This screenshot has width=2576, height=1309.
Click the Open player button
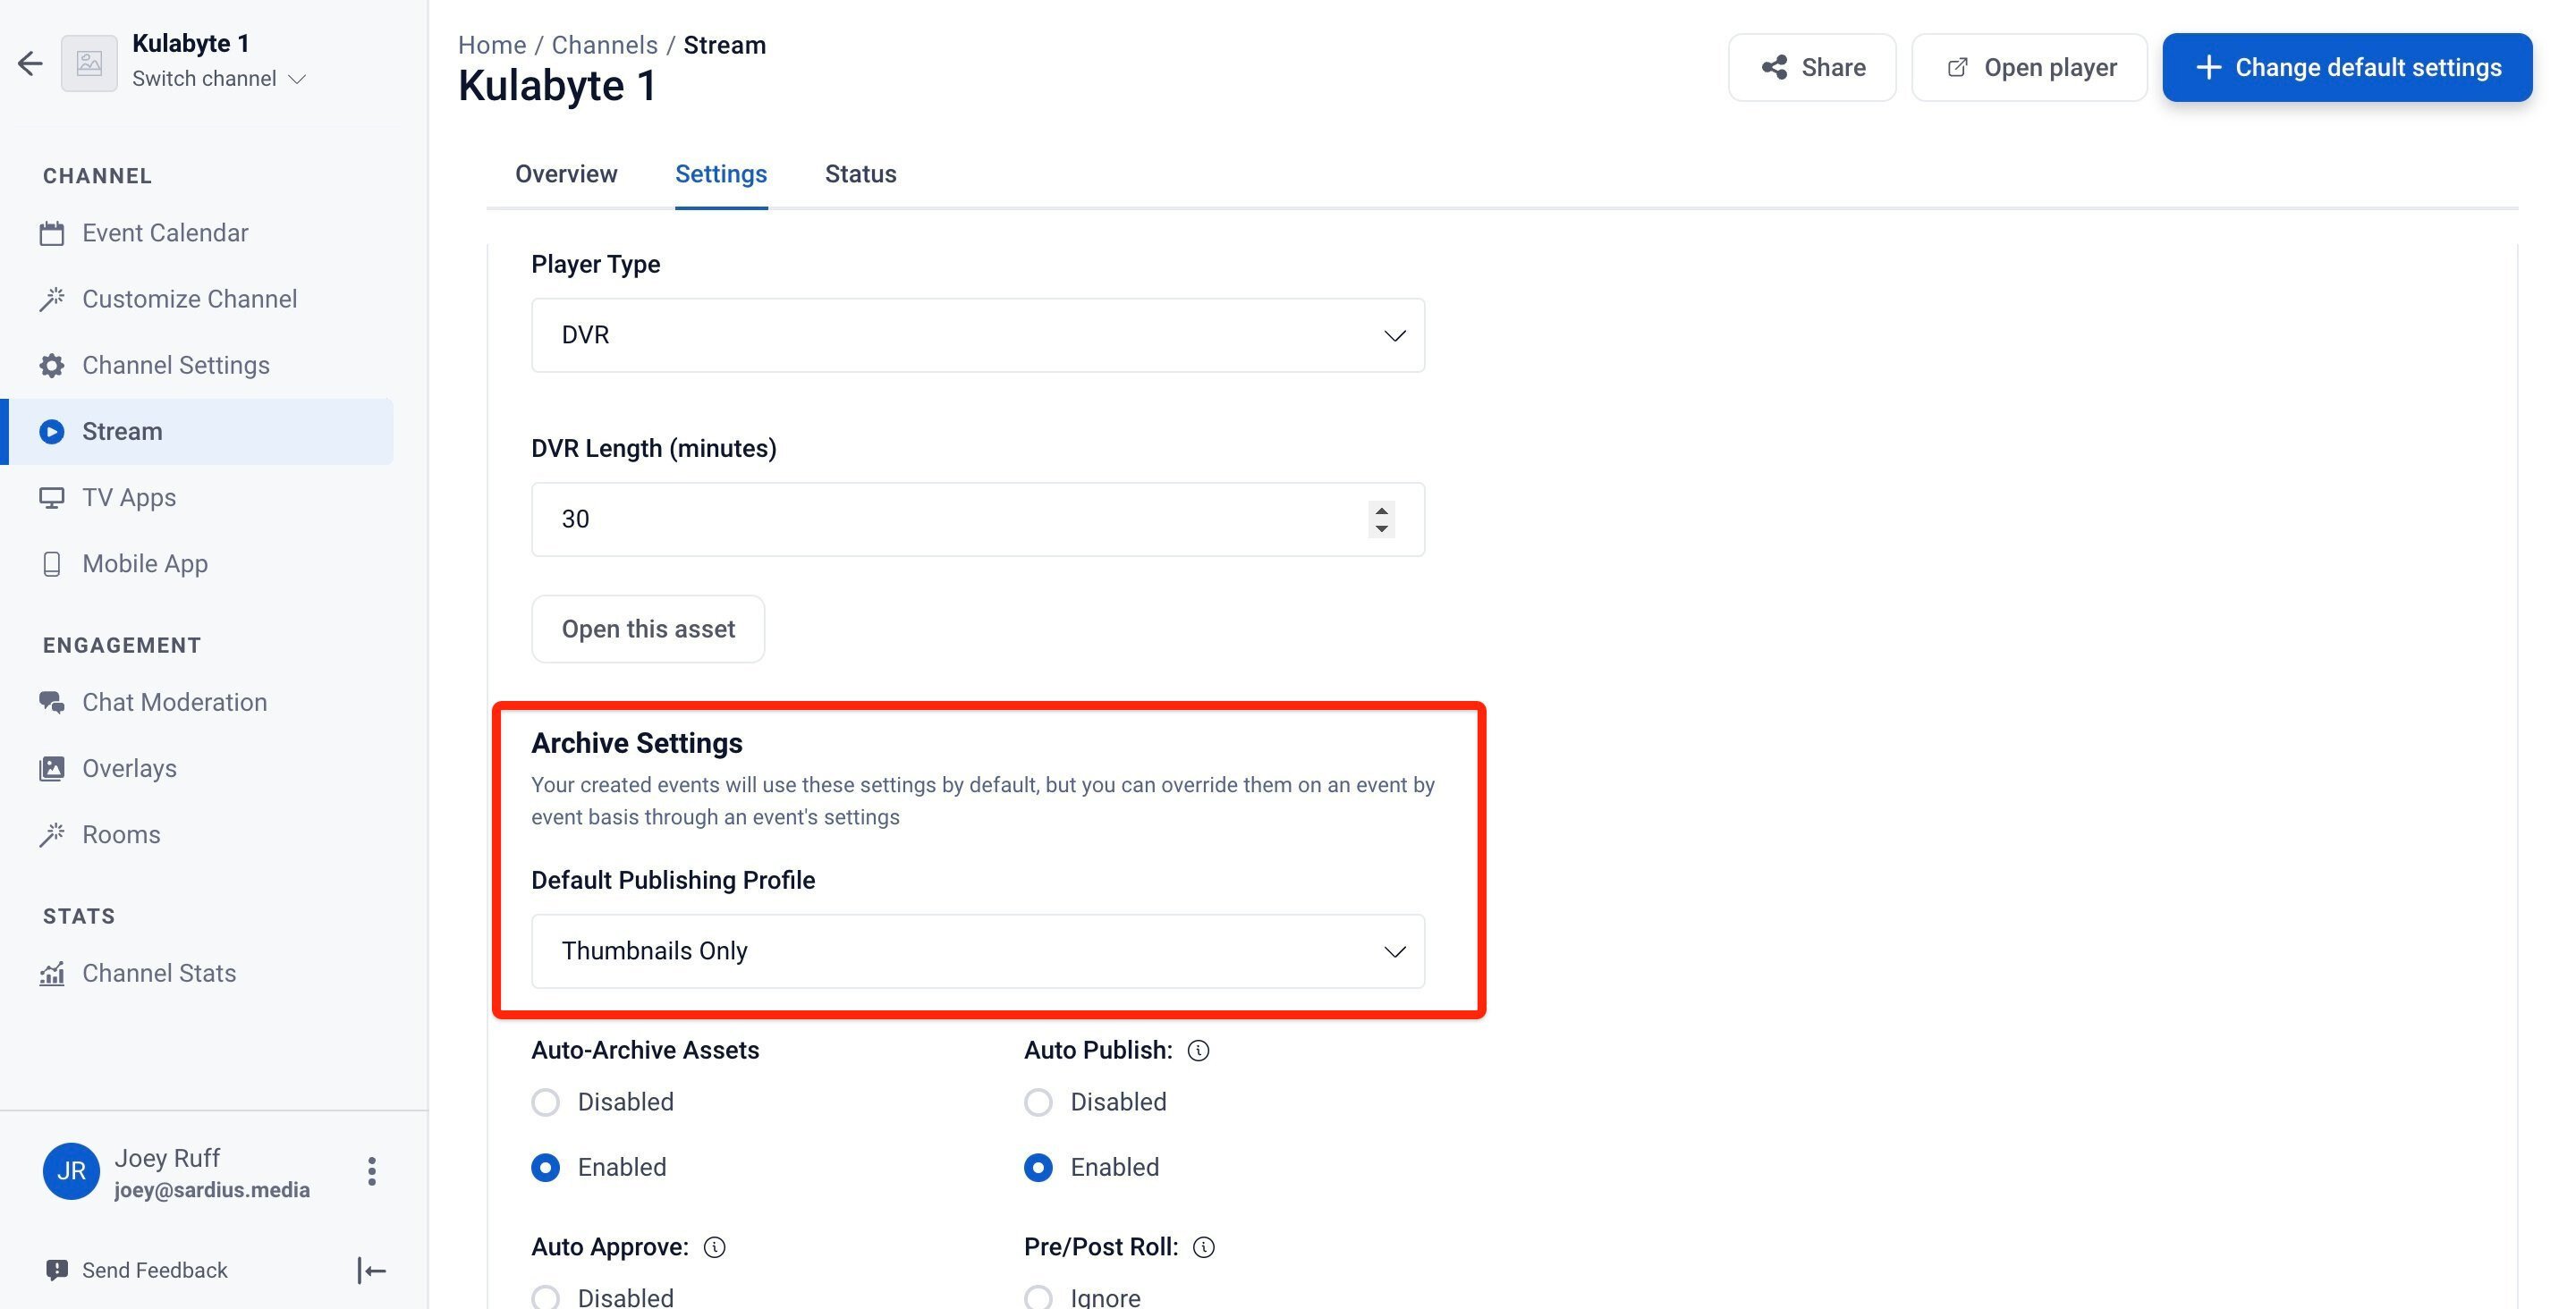click(x=2029, y=67)
